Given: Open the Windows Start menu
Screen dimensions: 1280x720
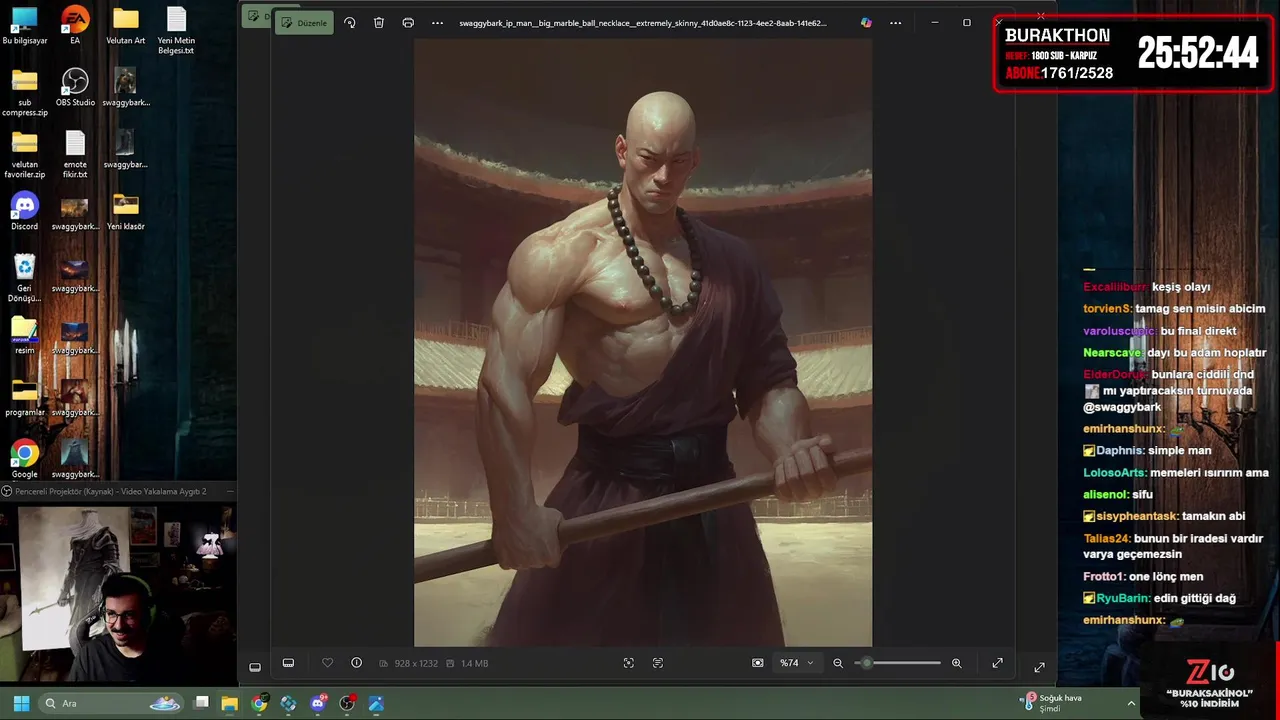Looking at the screenshot, I should pyautogui.click(x=21, y=703).
